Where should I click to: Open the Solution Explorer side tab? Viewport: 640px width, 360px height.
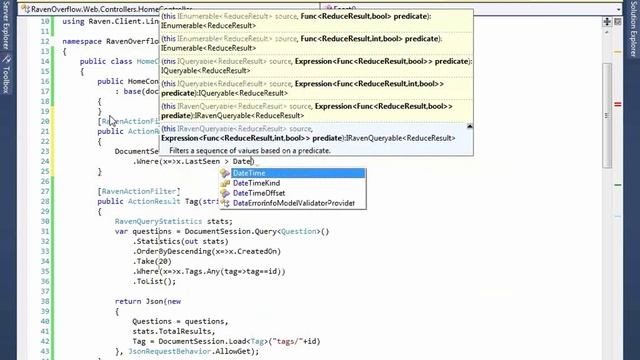click(x=633, y=29)
